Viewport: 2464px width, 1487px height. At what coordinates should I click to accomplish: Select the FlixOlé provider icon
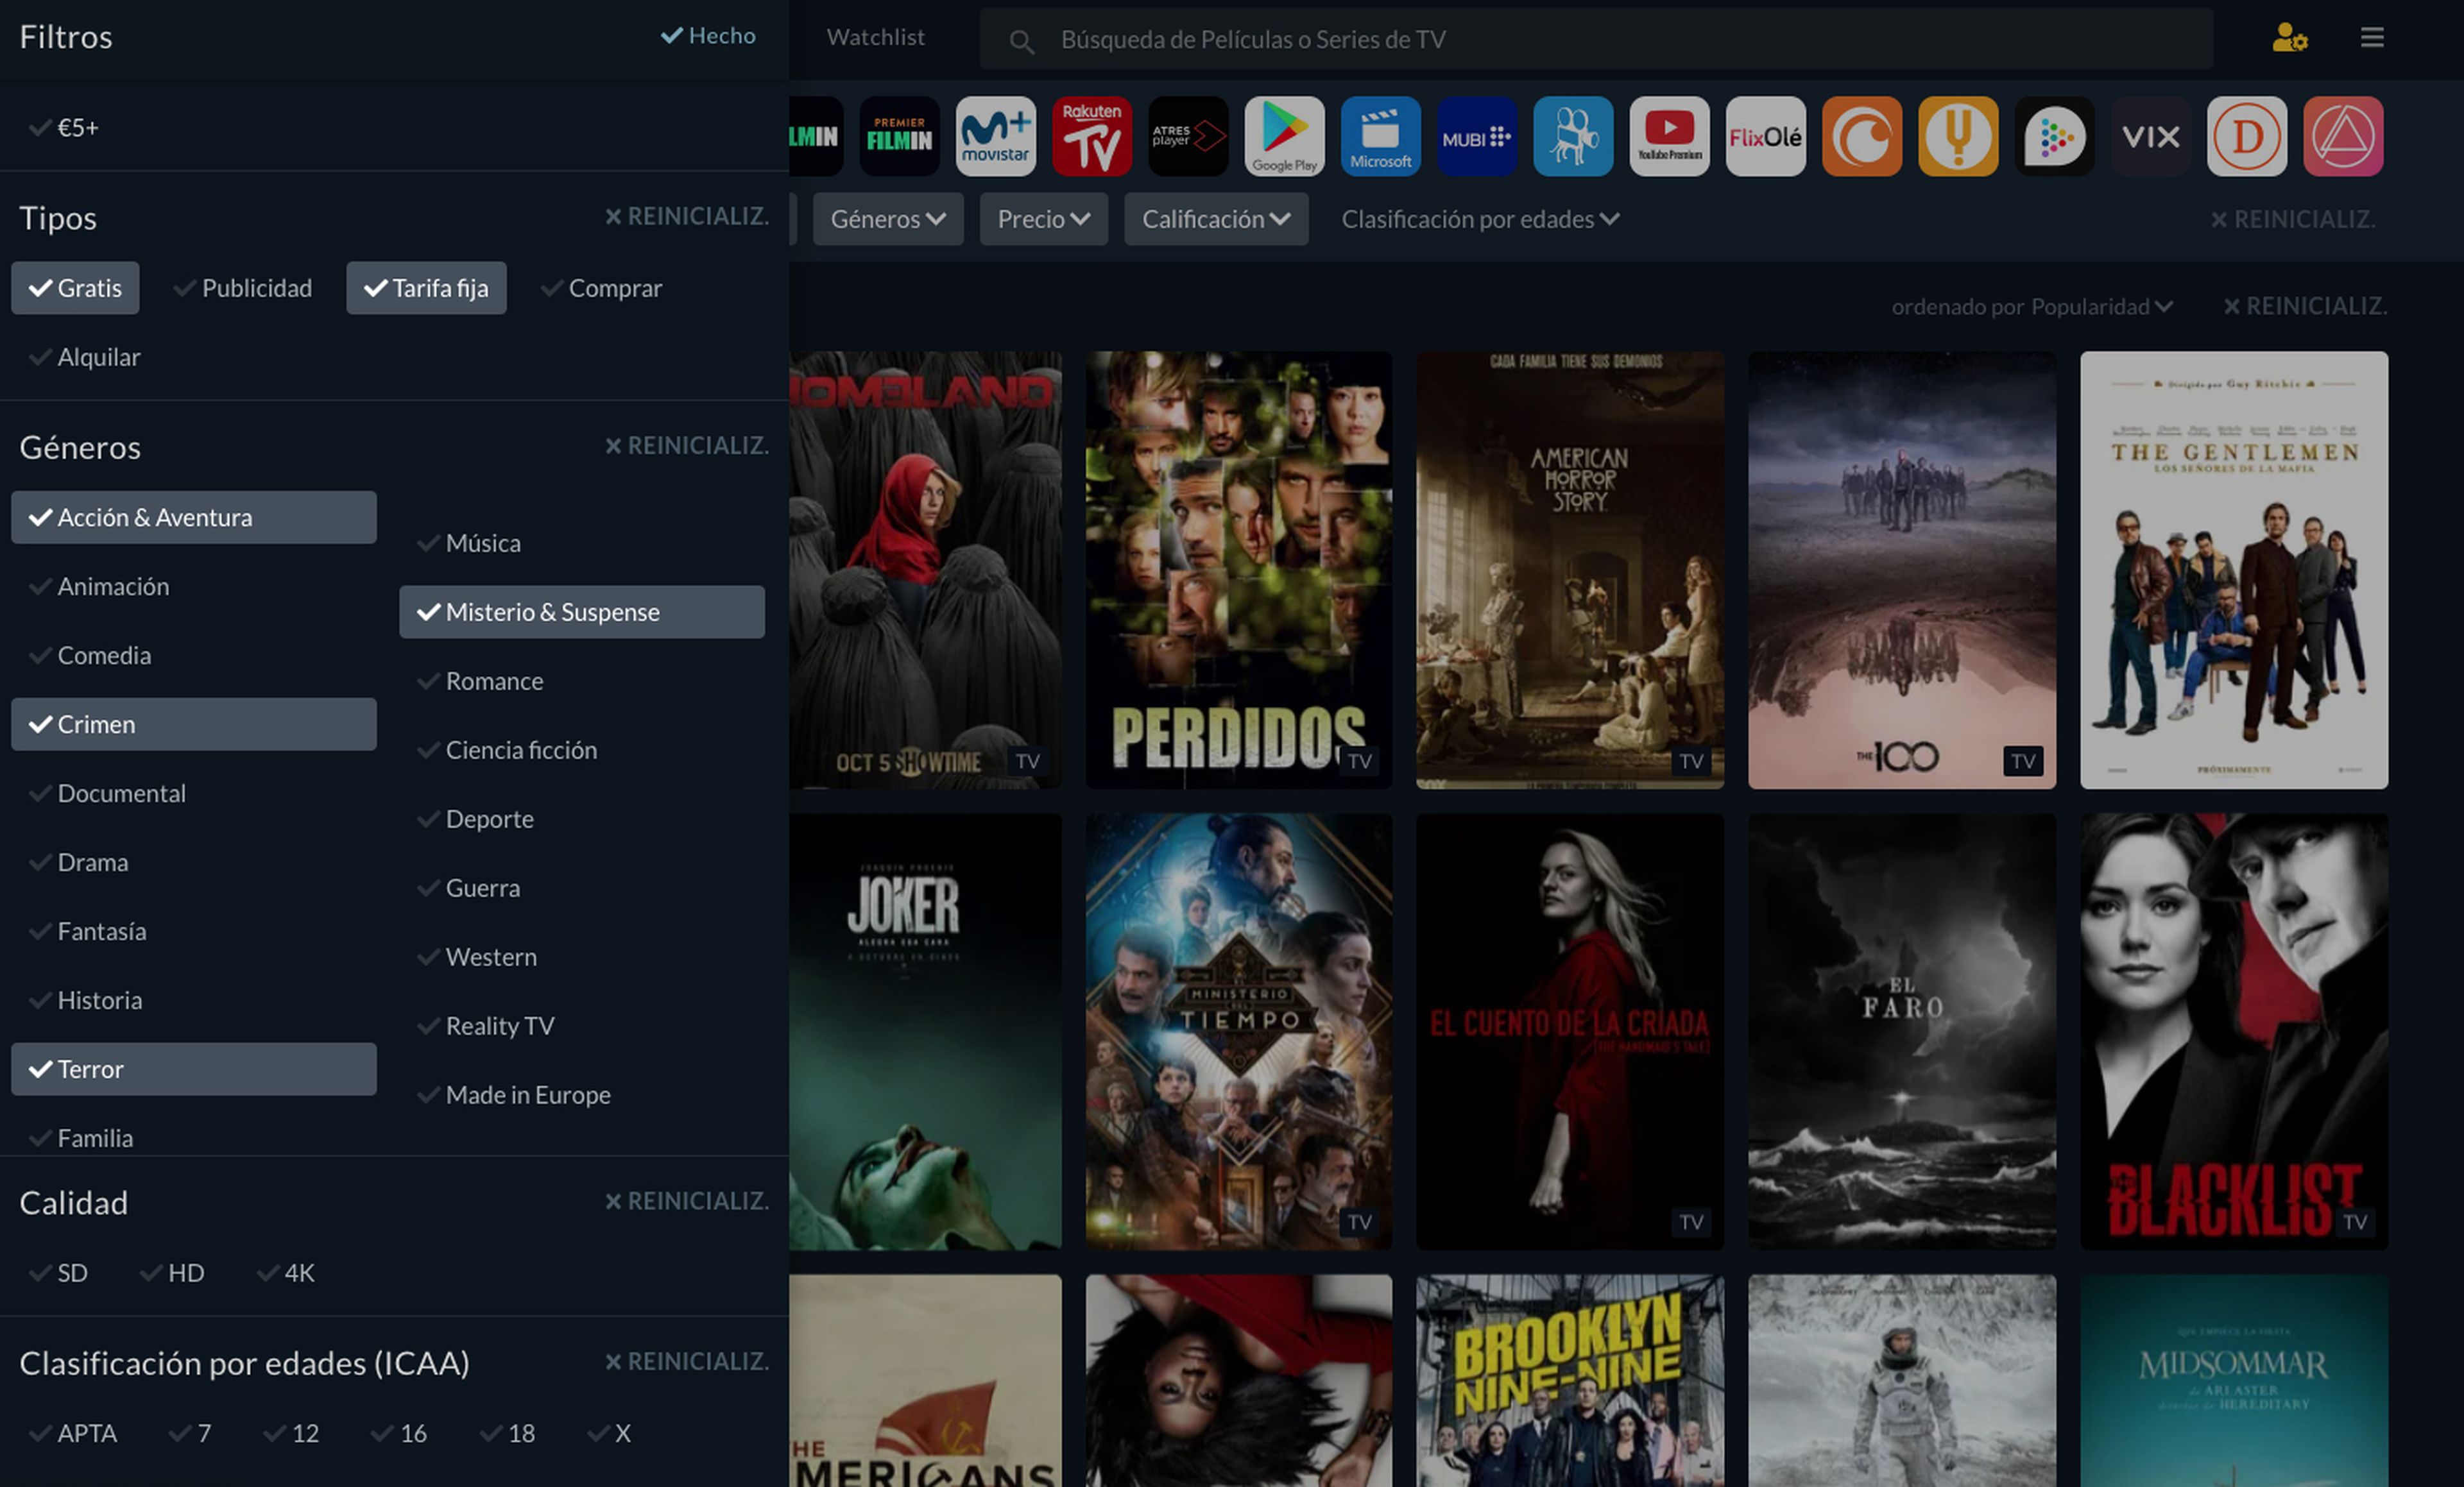pos(1765,136)
